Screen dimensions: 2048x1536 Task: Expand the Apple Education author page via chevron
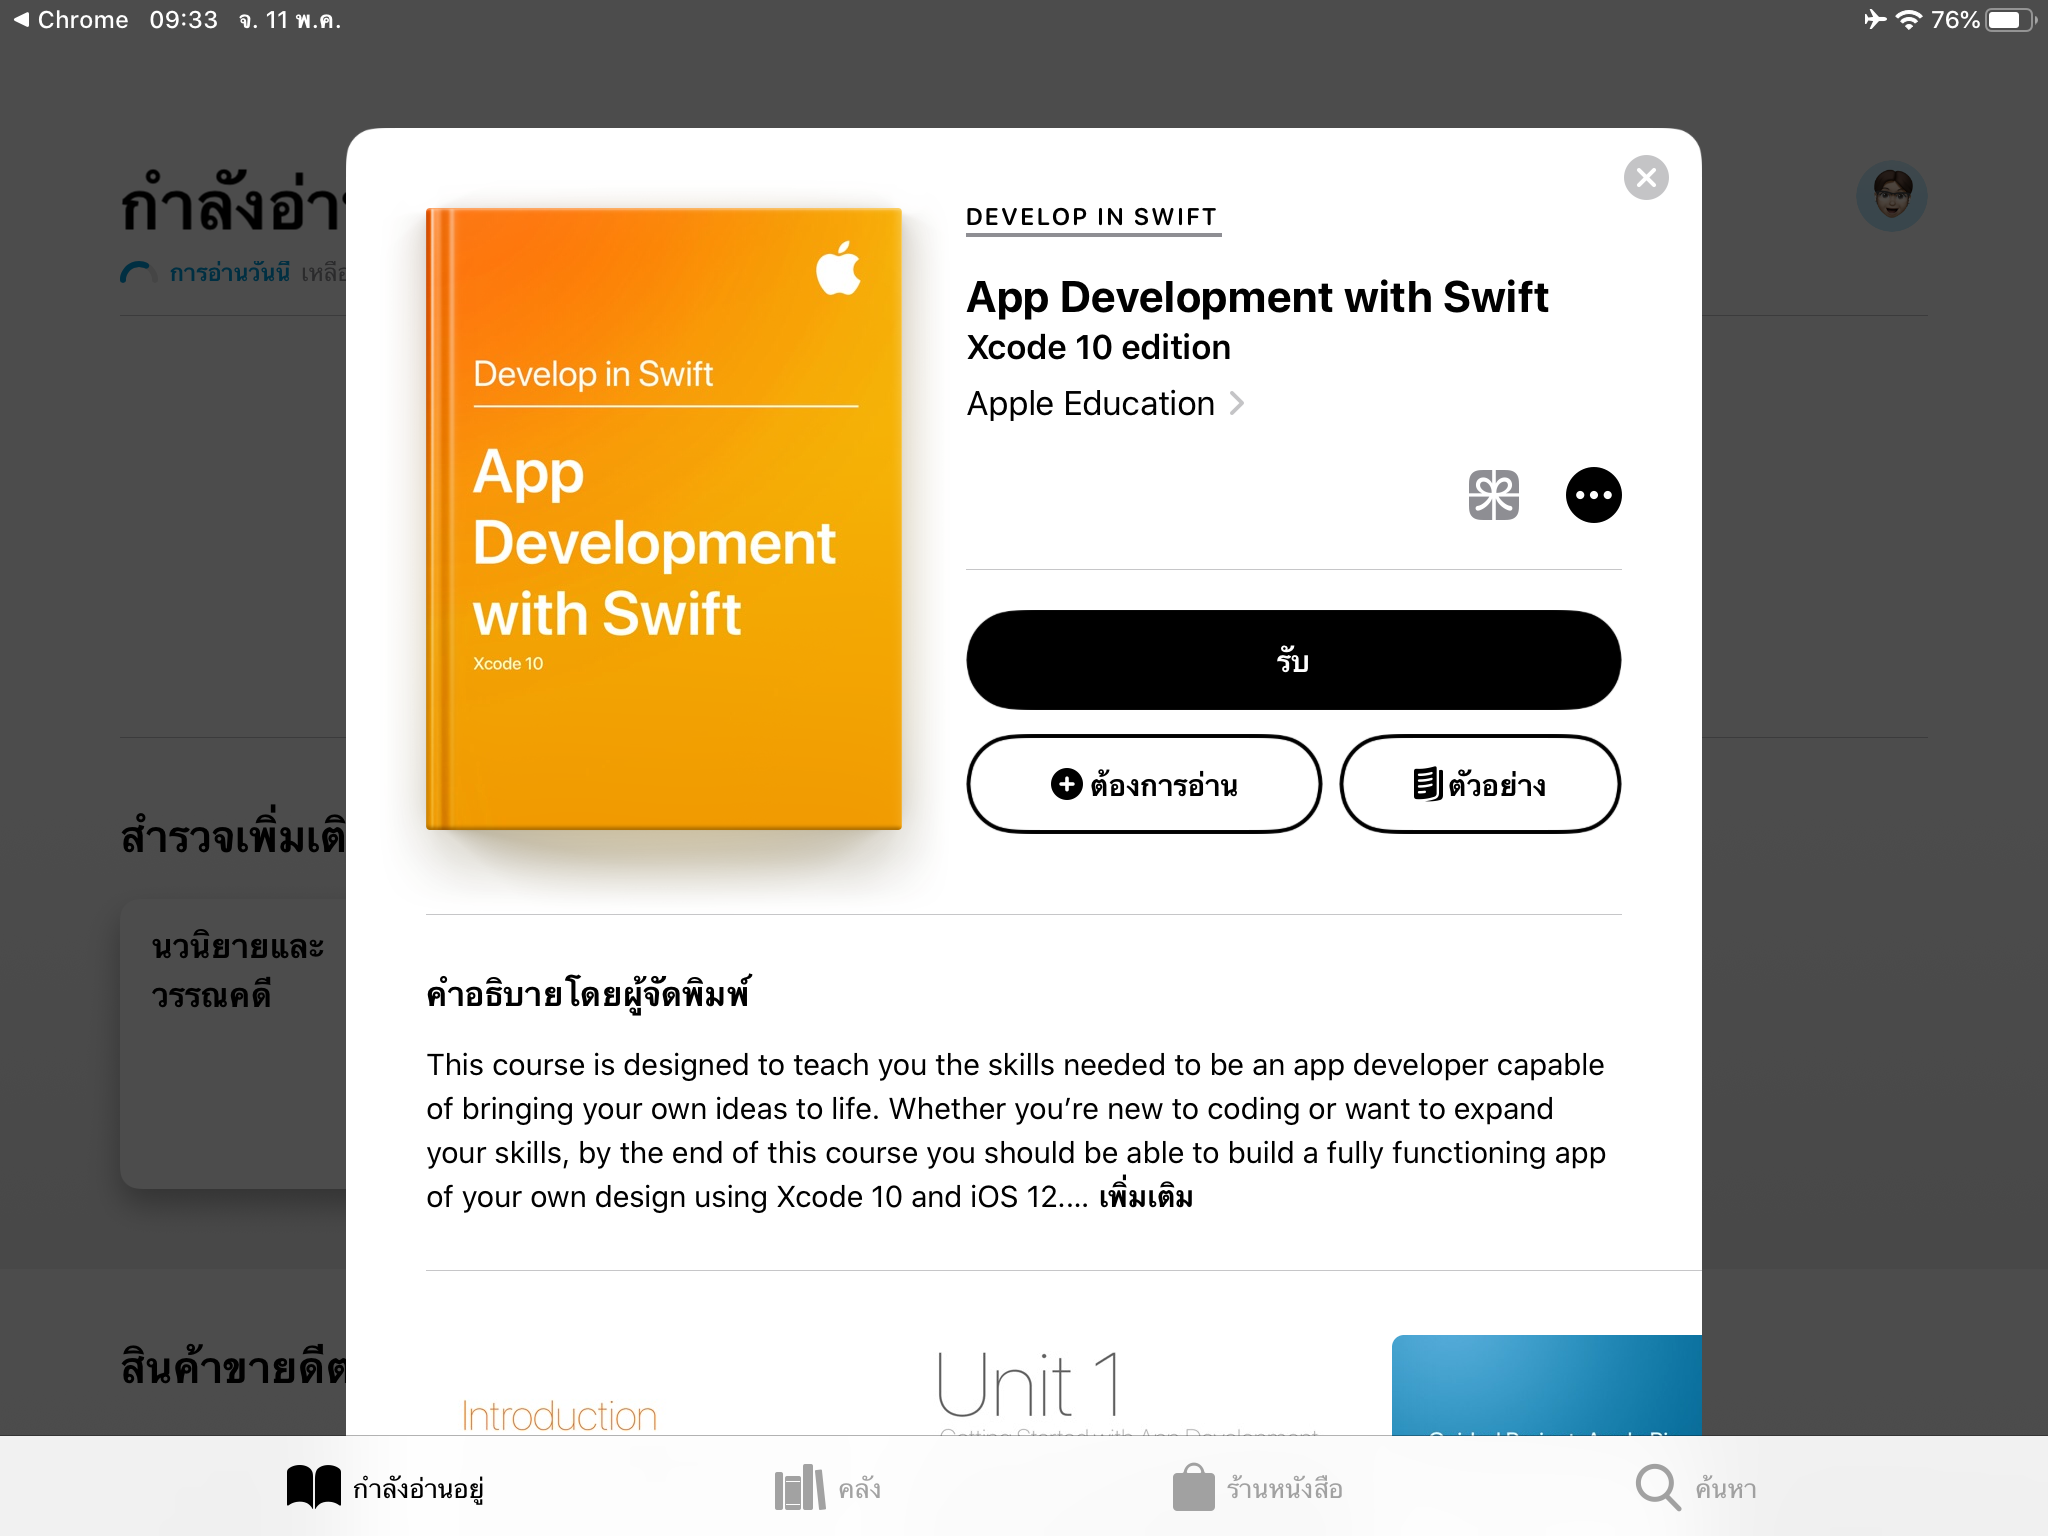pos(1238,403)
